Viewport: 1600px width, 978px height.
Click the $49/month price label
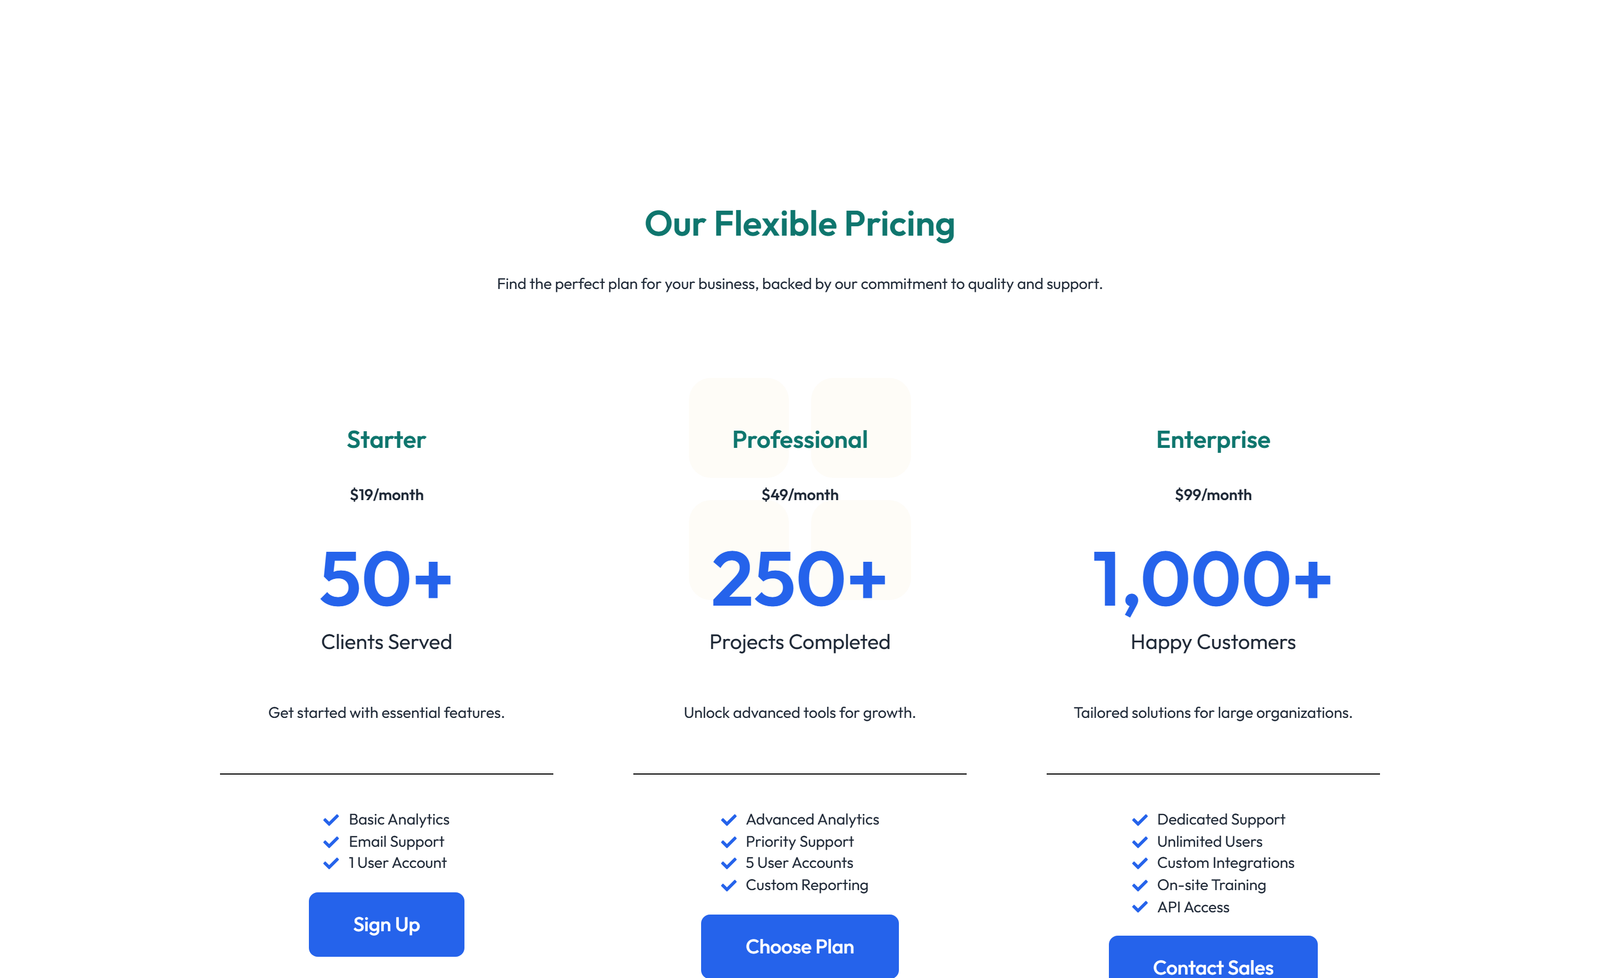coord(799,494)
